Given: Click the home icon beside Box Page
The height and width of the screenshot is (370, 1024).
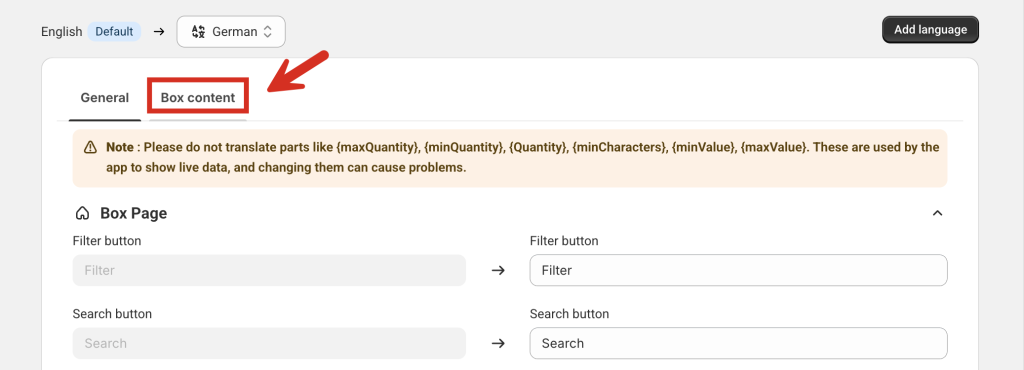Looking at the screenshot, I should (82, 213).
